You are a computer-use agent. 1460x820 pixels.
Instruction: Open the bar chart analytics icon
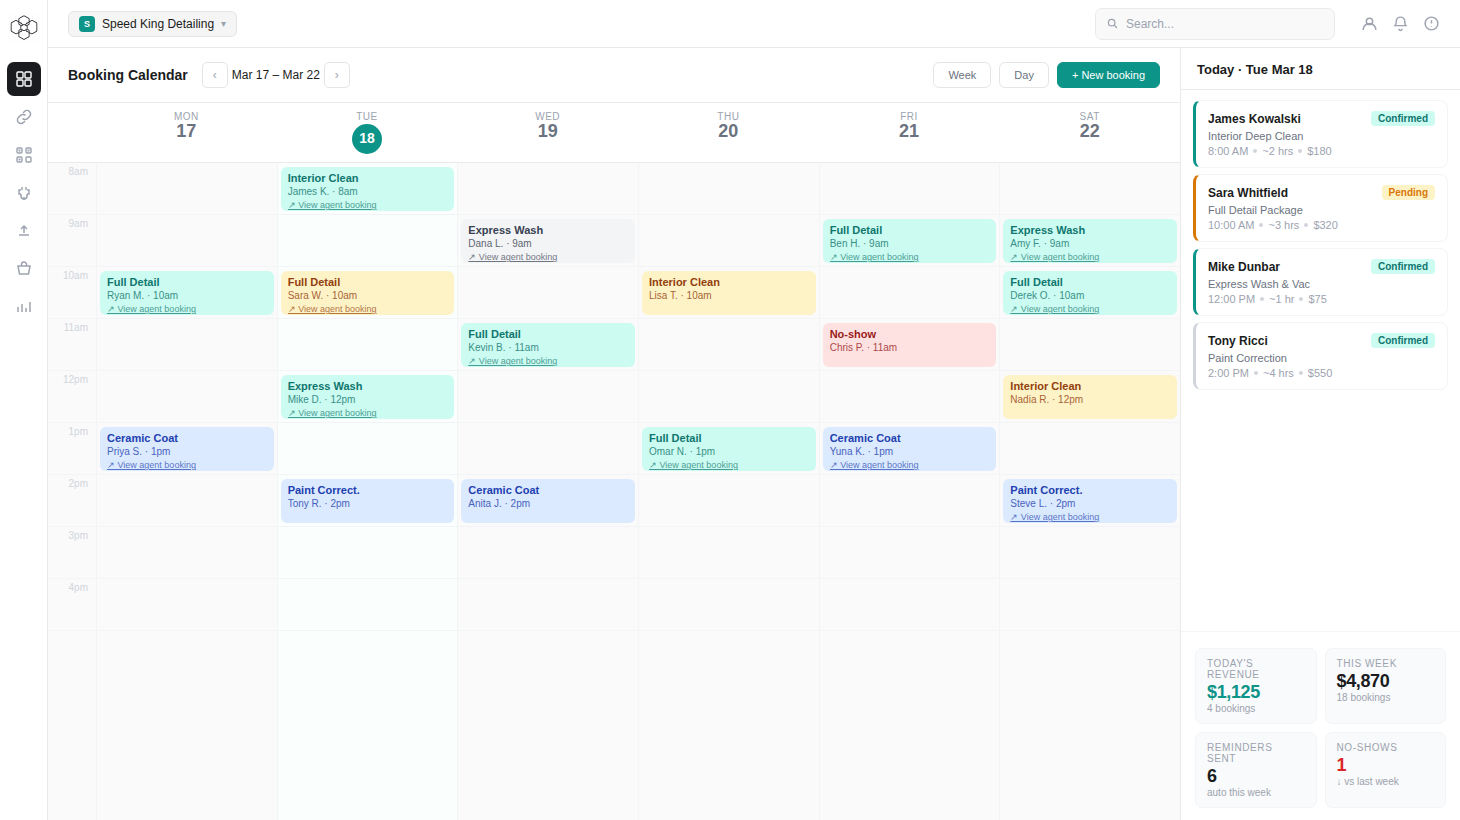point(24,307)
